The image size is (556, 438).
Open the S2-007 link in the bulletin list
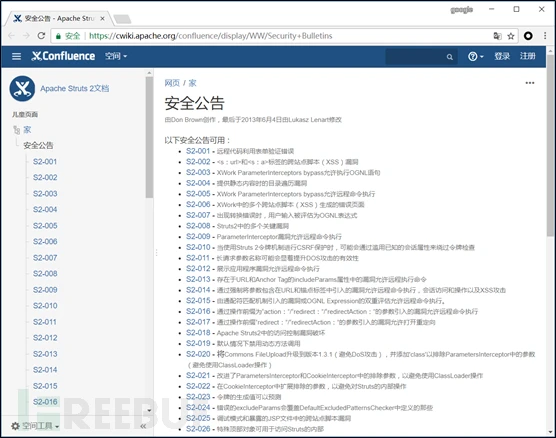pos(198,215)
